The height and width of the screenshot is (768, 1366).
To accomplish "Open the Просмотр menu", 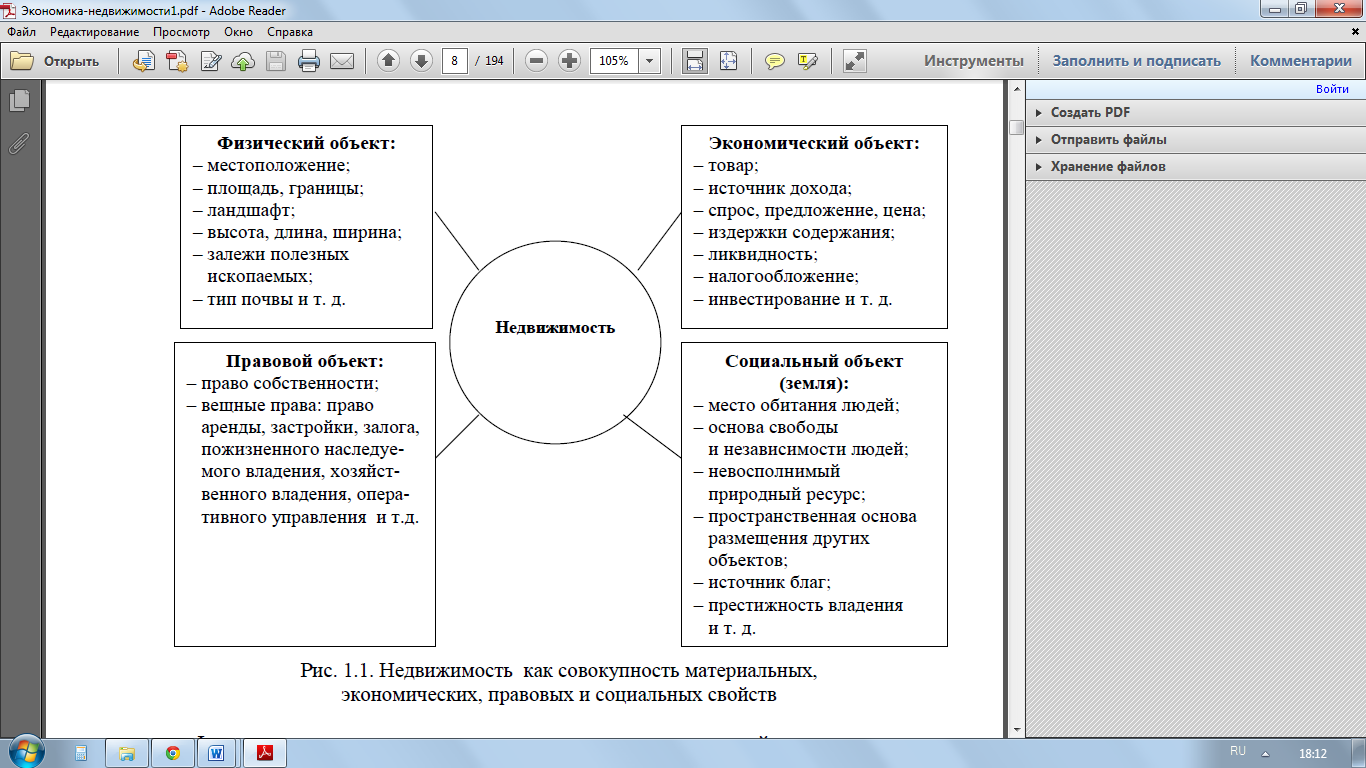I will 181,32.
